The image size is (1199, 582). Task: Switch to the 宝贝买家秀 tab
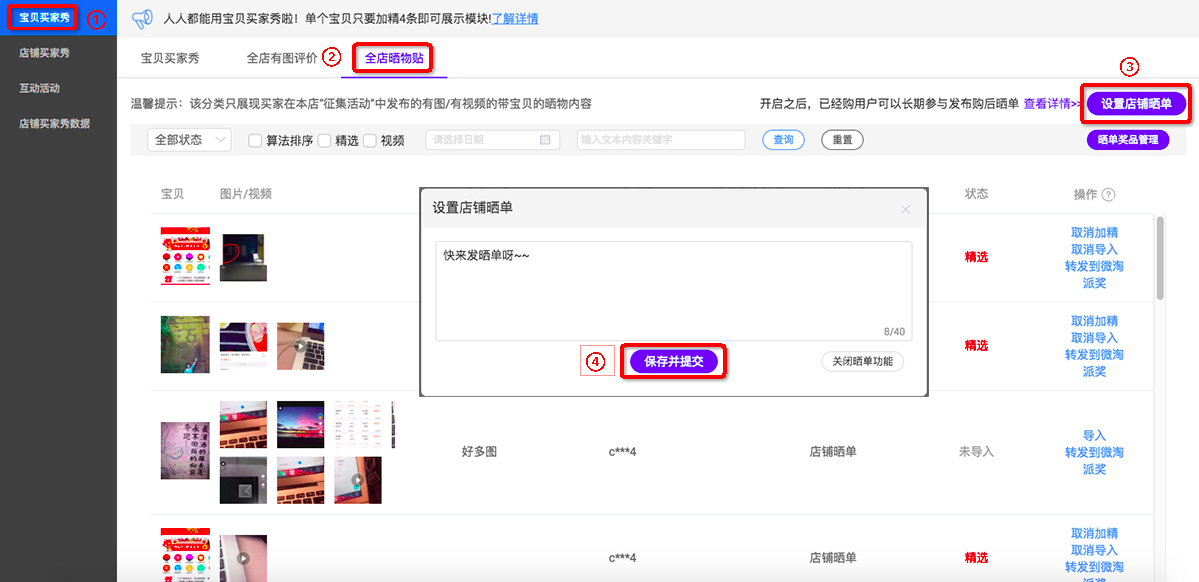170,58
